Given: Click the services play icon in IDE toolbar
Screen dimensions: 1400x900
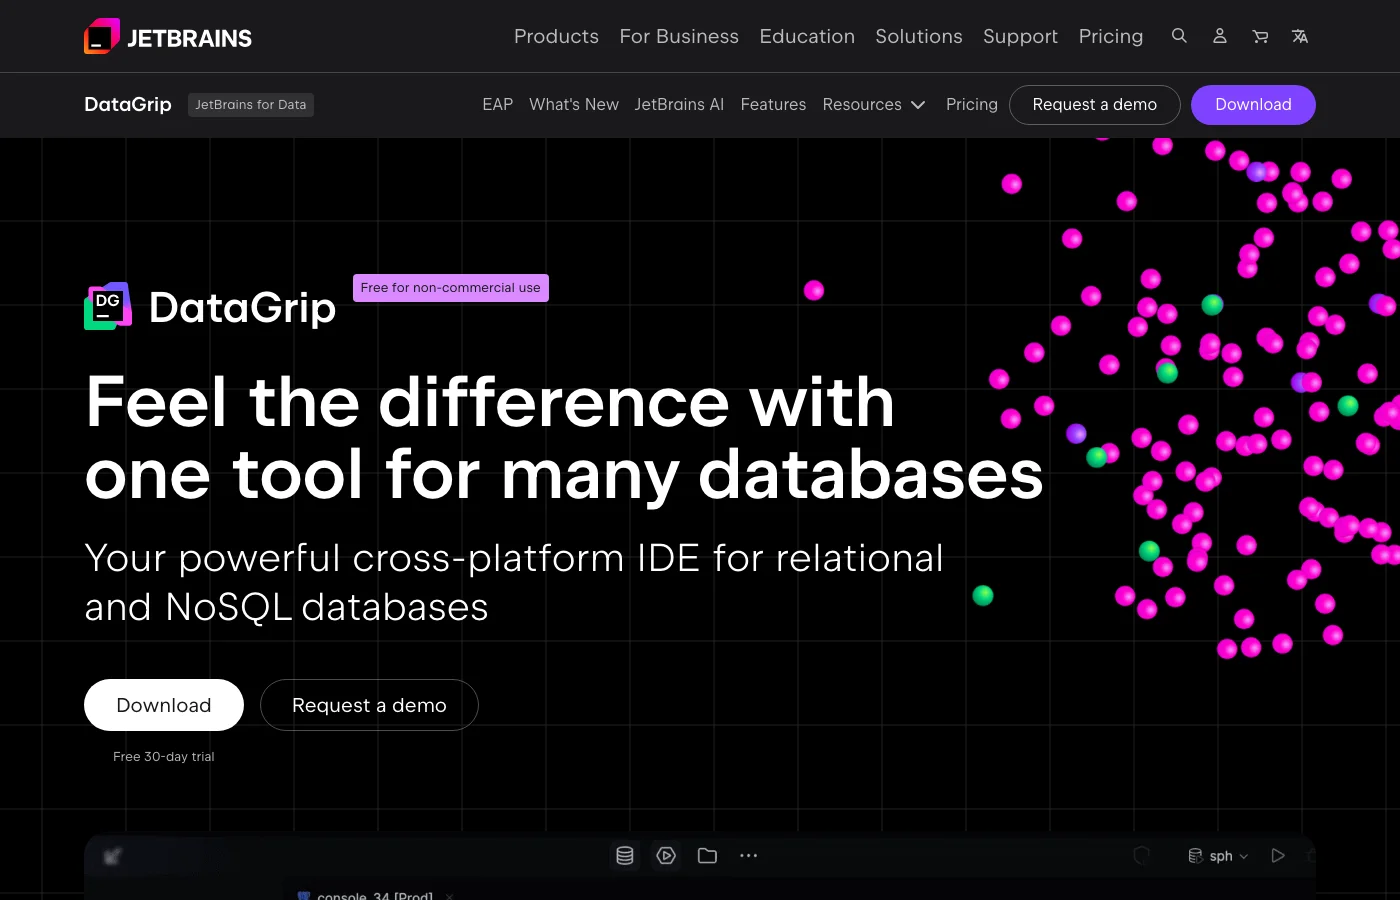Looking at the screenshot, I should point(666,856).
